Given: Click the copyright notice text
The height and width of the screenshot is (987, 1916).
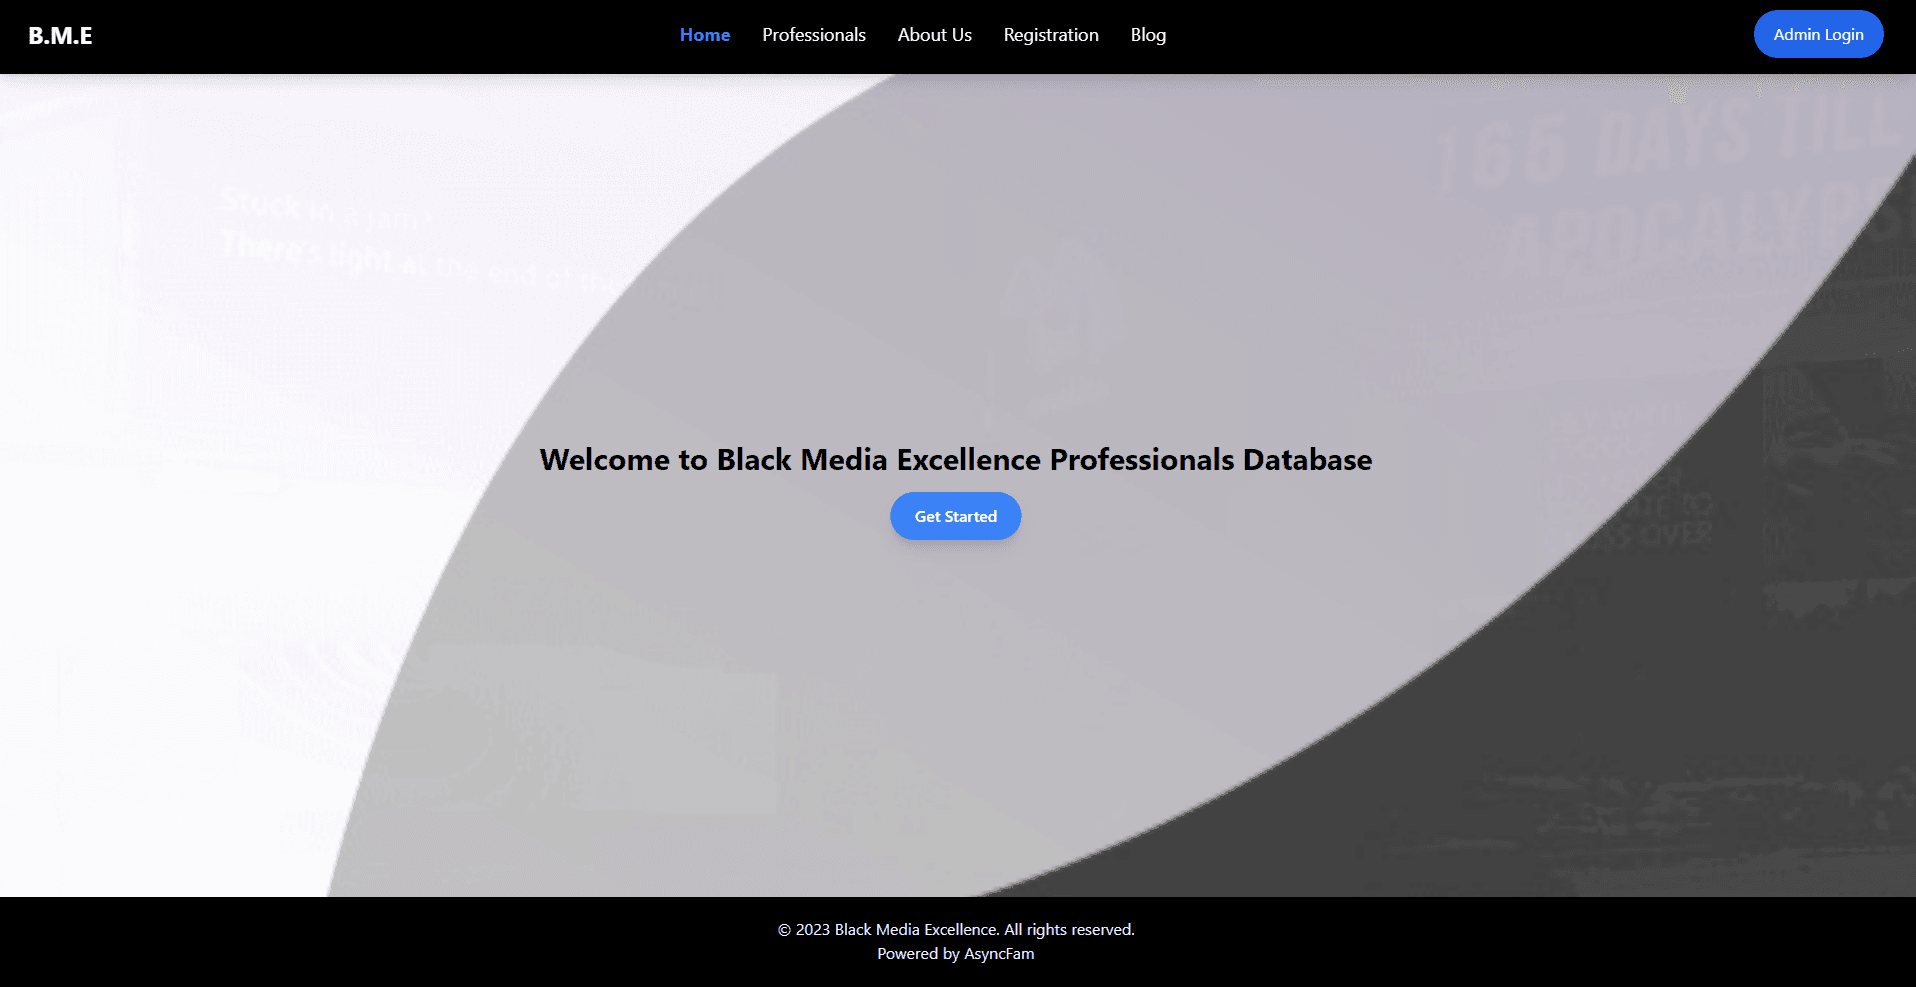Looking at the screenshot, I should coord(955,929).
